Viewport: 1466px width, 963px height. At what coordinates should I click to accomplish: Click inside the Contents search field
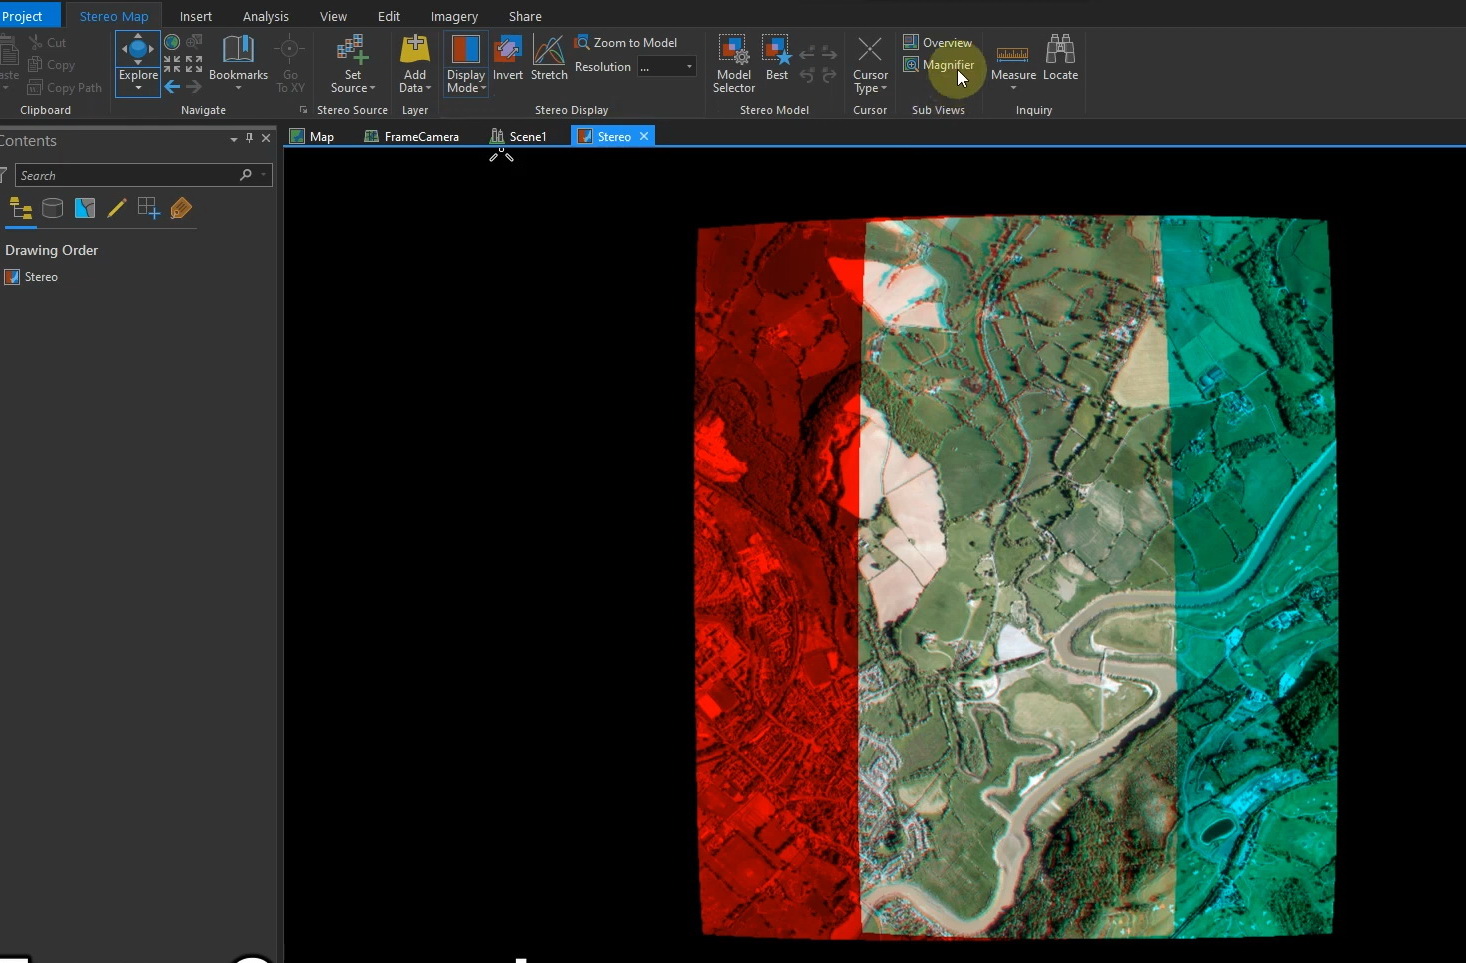[x=130, y=175]
